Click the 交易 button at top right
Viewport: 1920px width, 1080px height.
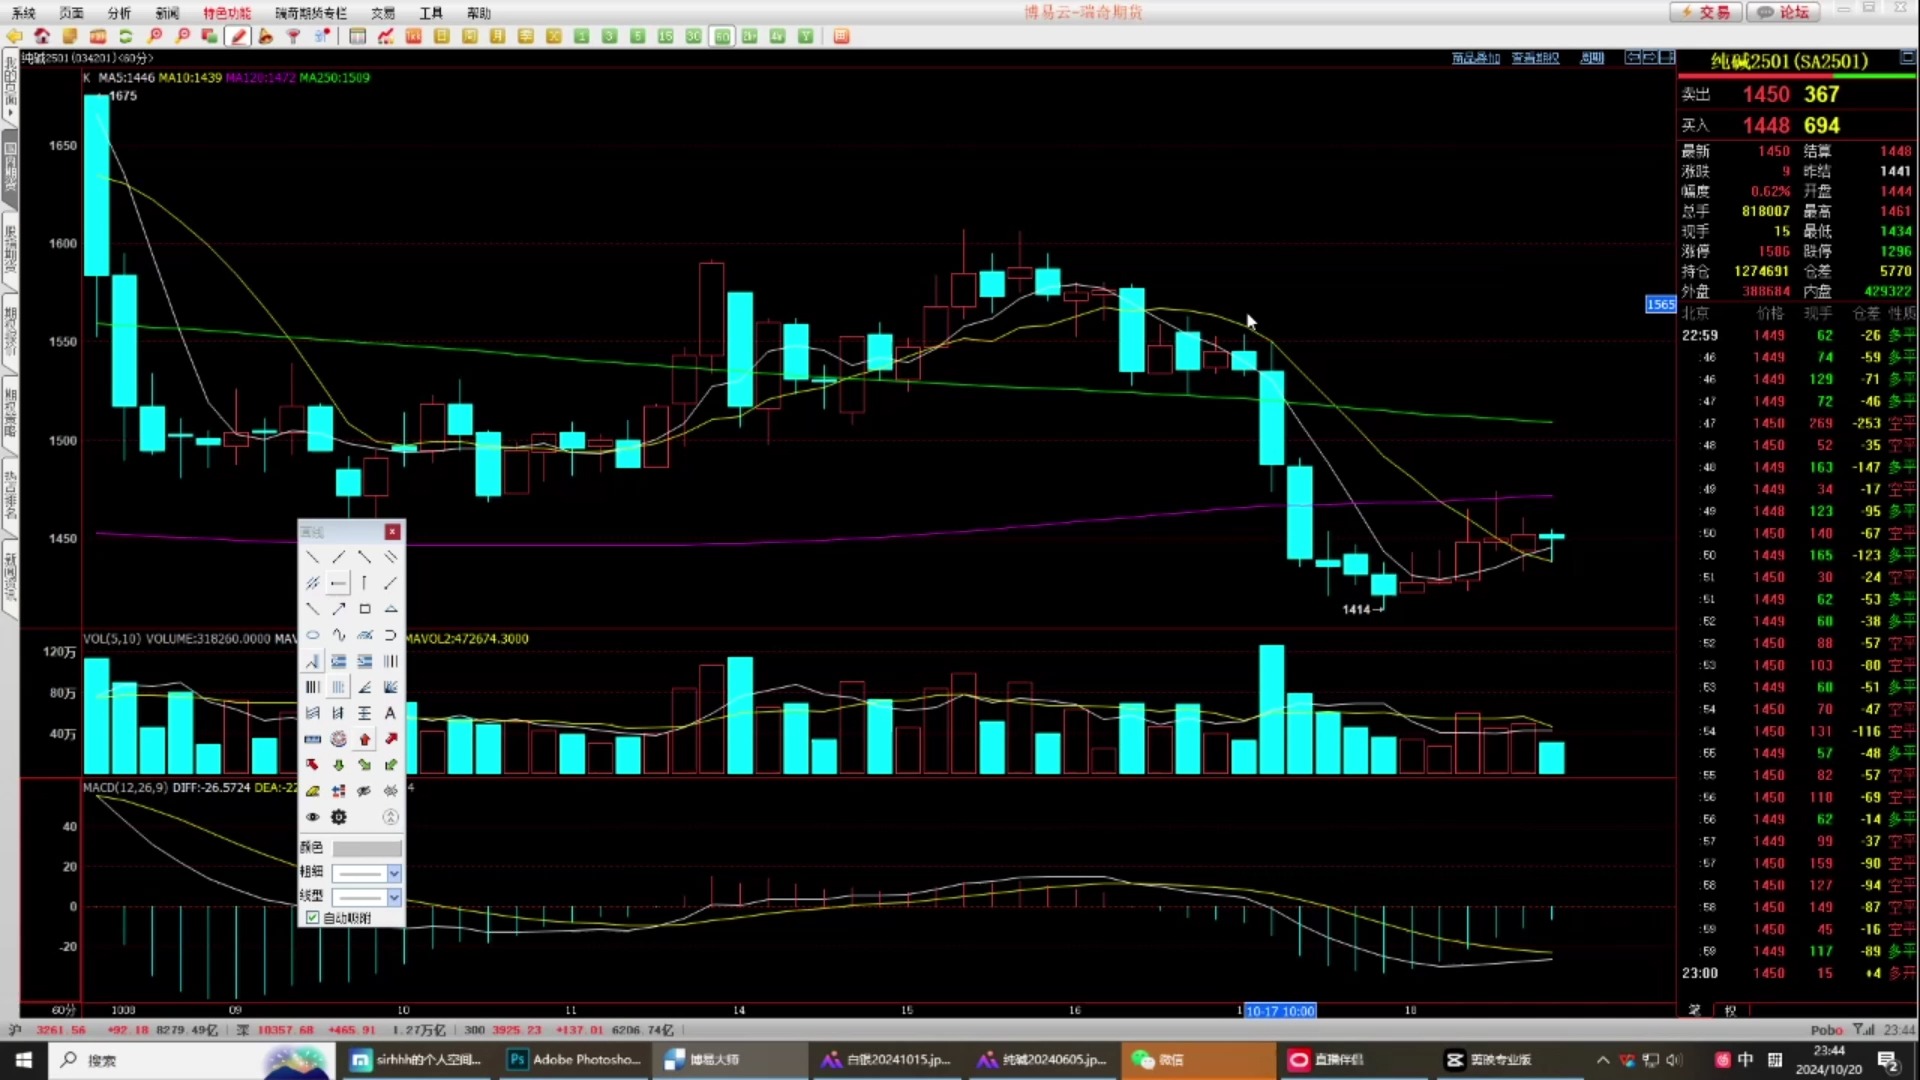coord(1705,12)
